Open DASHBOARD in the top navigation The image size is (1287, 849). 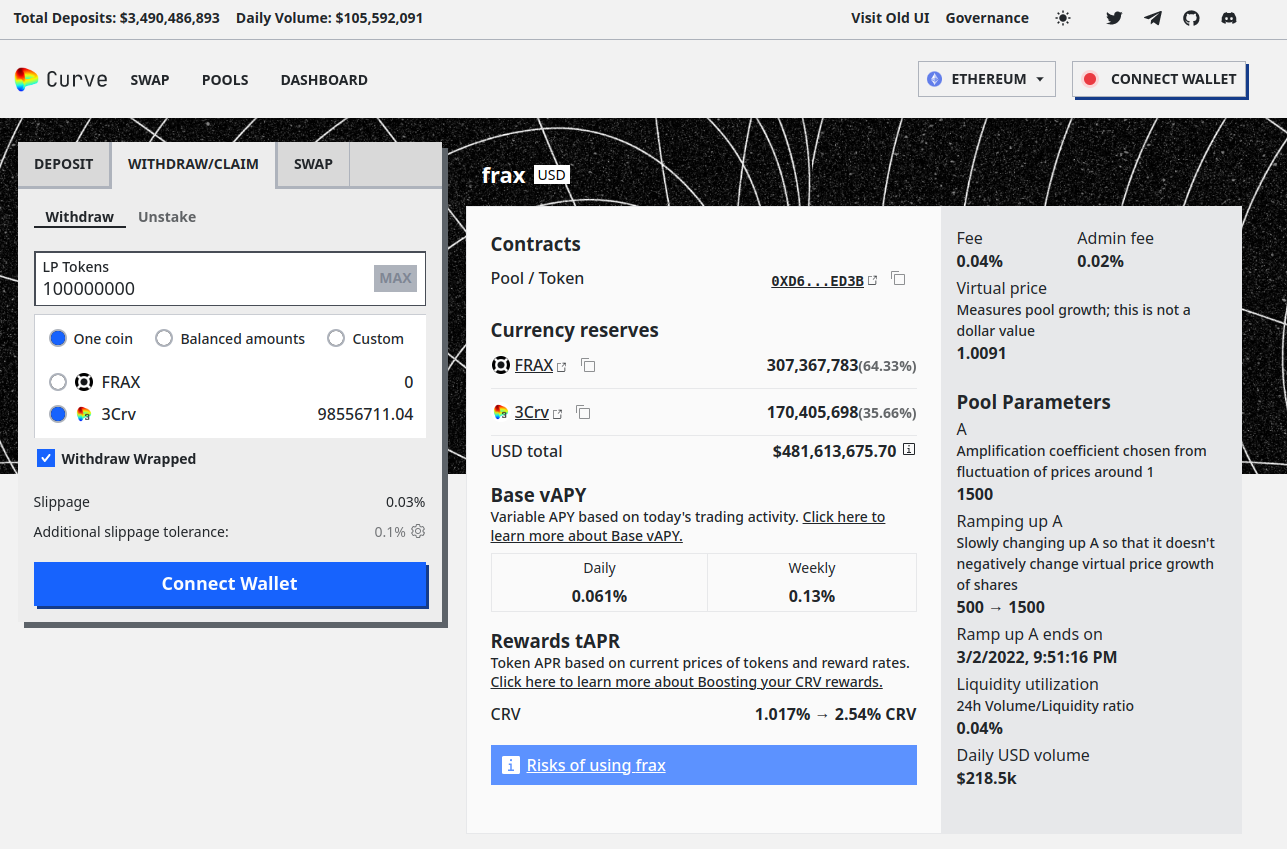(x=324, y=80)
